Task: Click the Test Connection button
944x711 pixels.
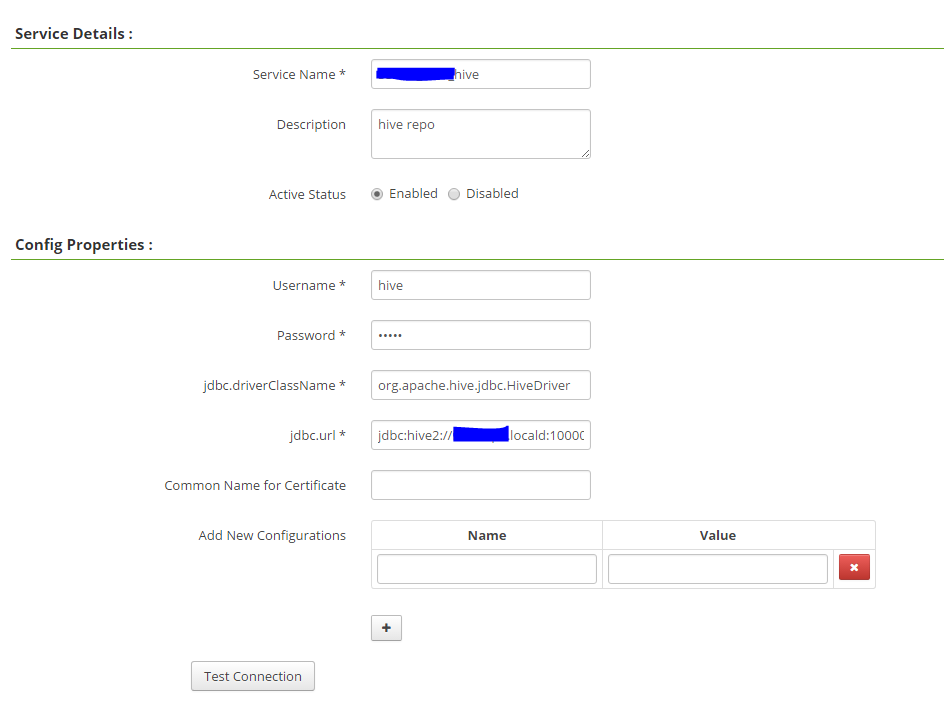Action: (x=252, y=676)
